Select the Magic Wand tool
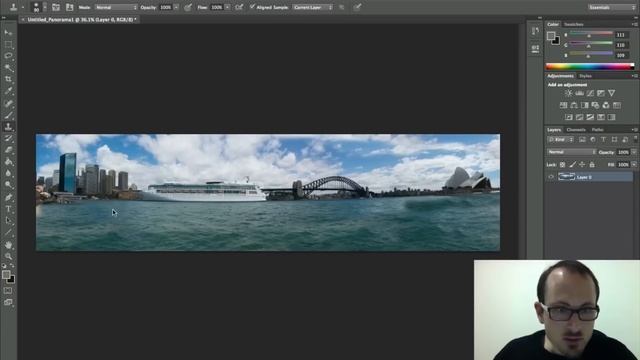This screenshot has height=360, width=640. 8,68
